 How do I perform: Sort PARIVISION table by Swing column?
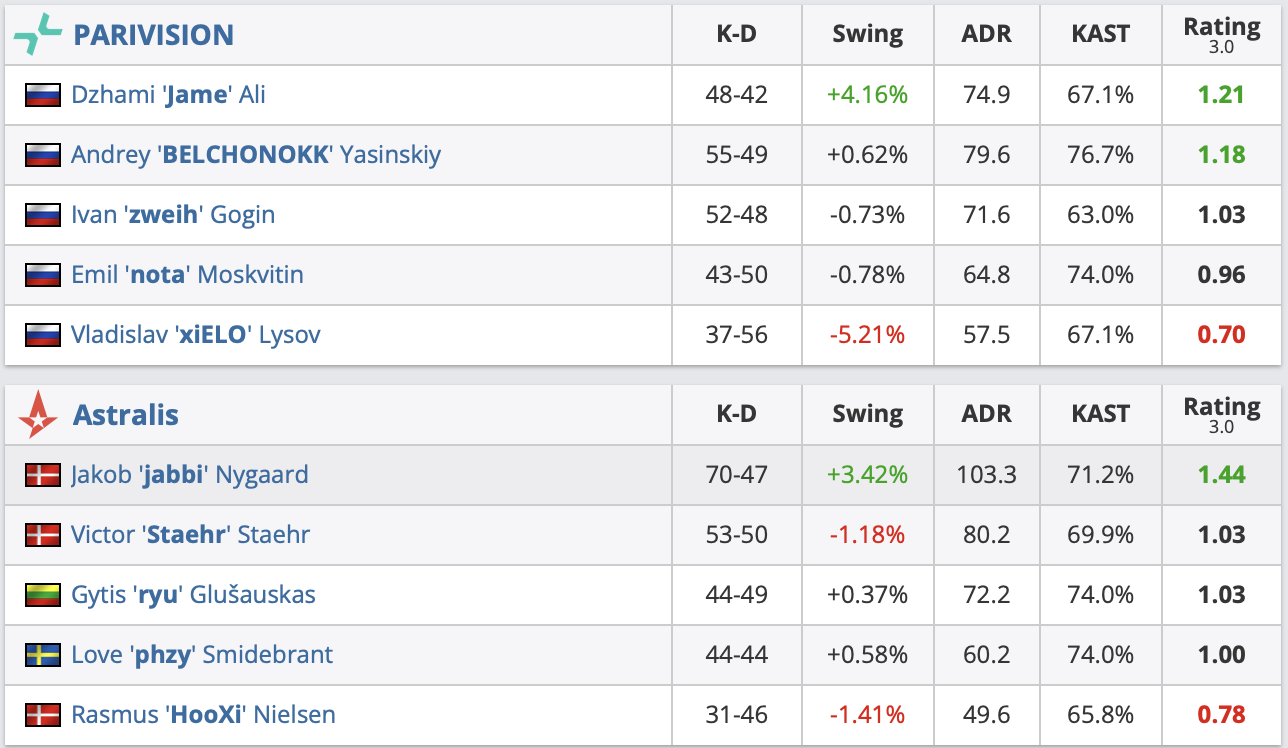[867, 34]
